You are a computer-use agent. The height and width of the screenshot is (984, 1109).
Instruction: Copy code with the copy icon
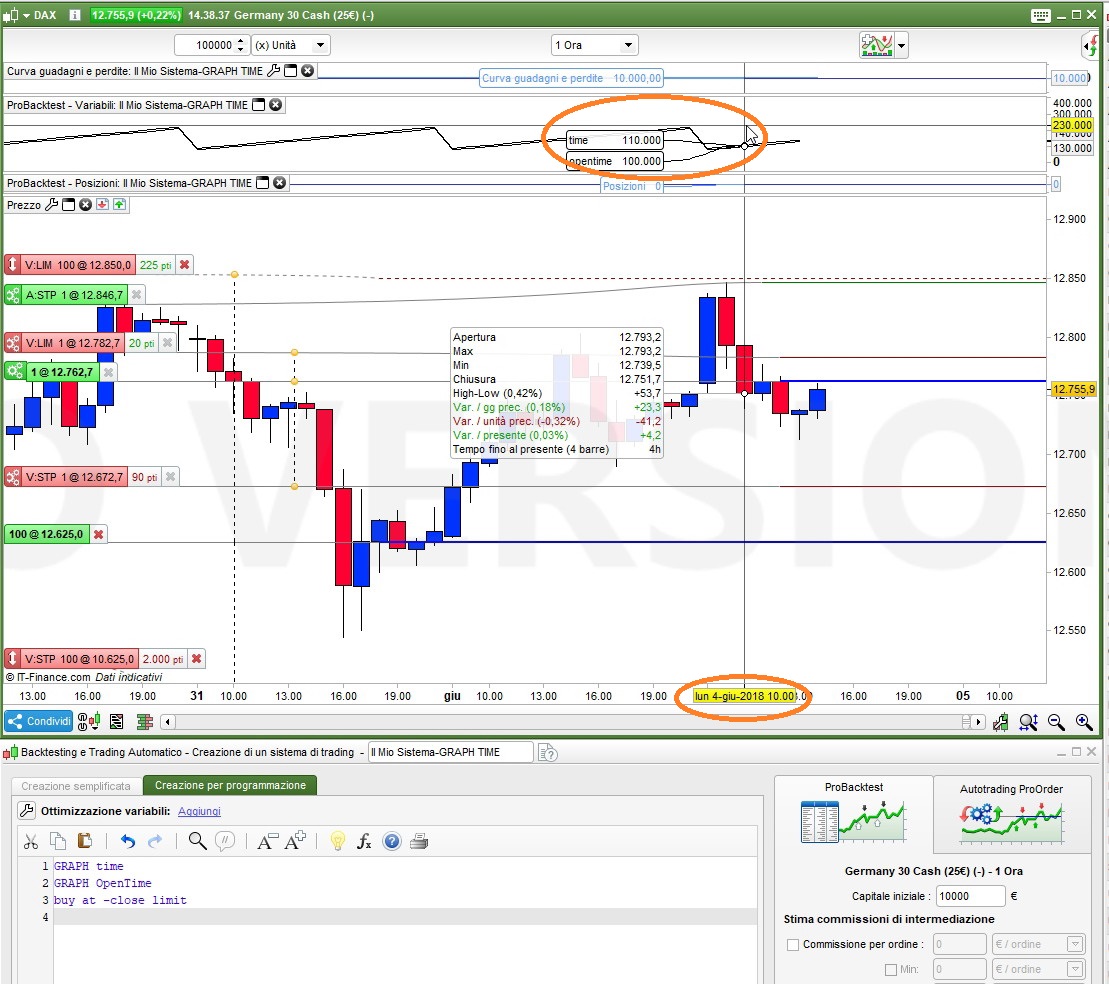point(58,841)
